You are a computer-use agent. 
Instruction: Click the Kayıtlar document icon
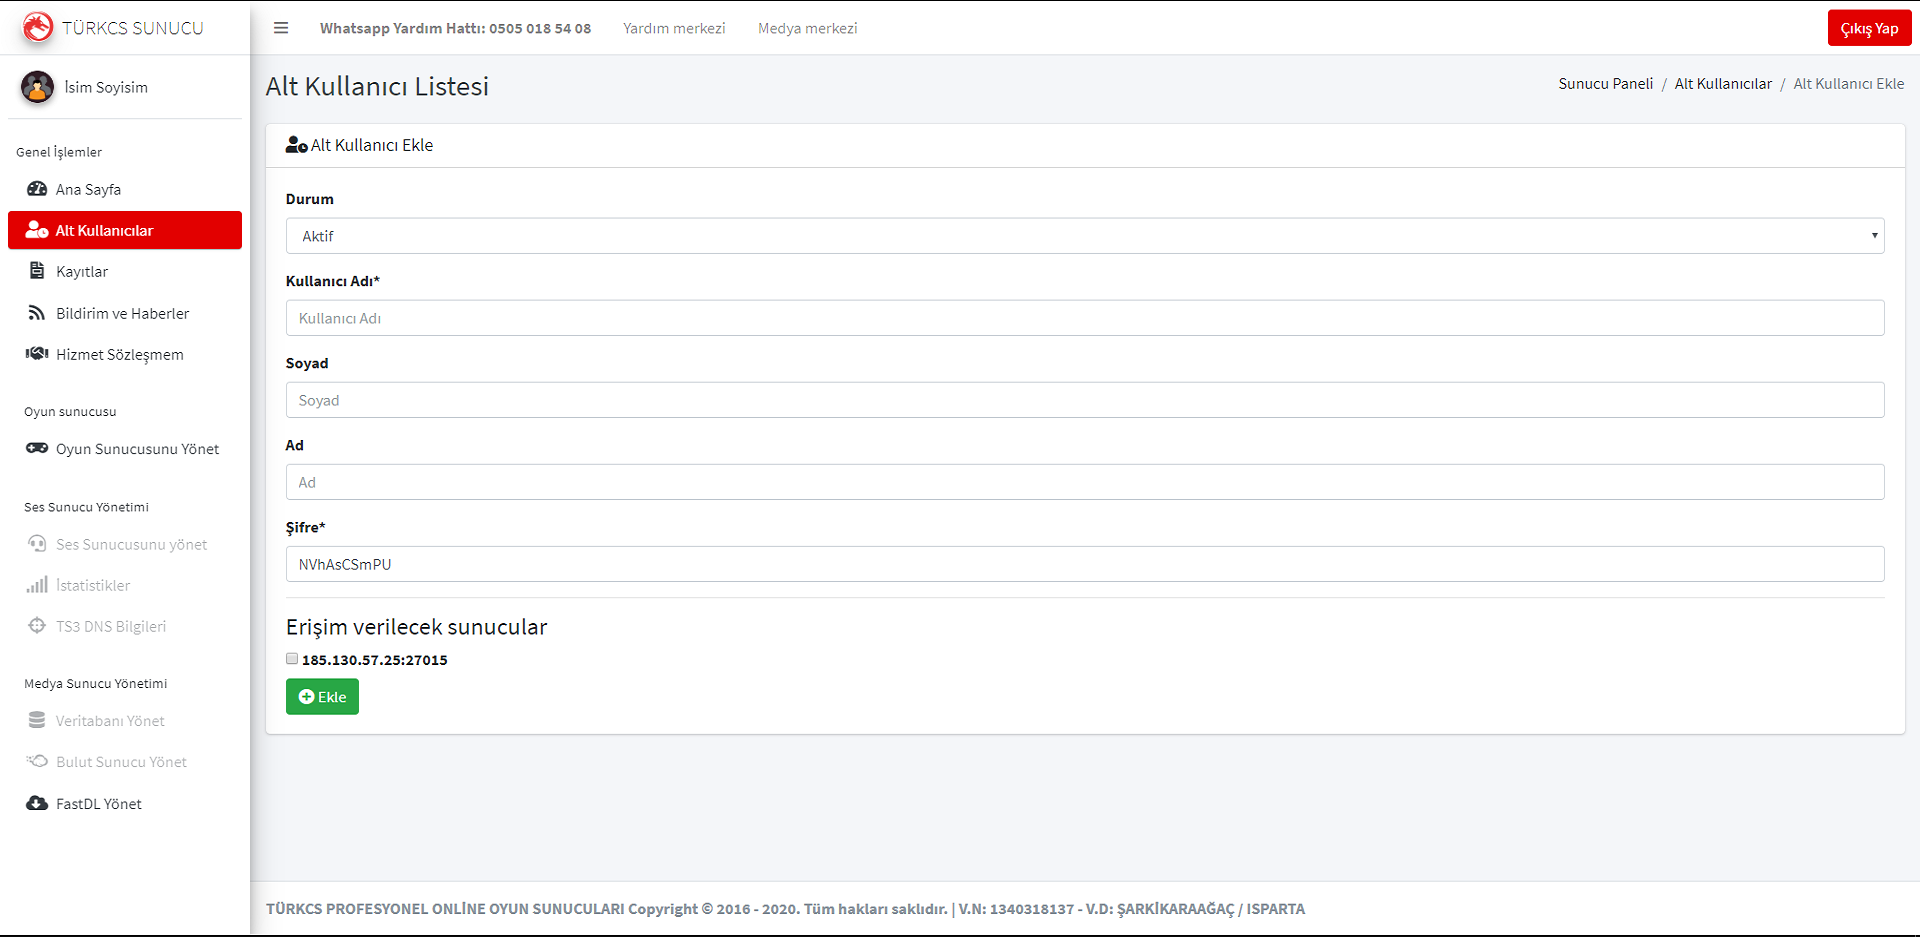[37, 271]
